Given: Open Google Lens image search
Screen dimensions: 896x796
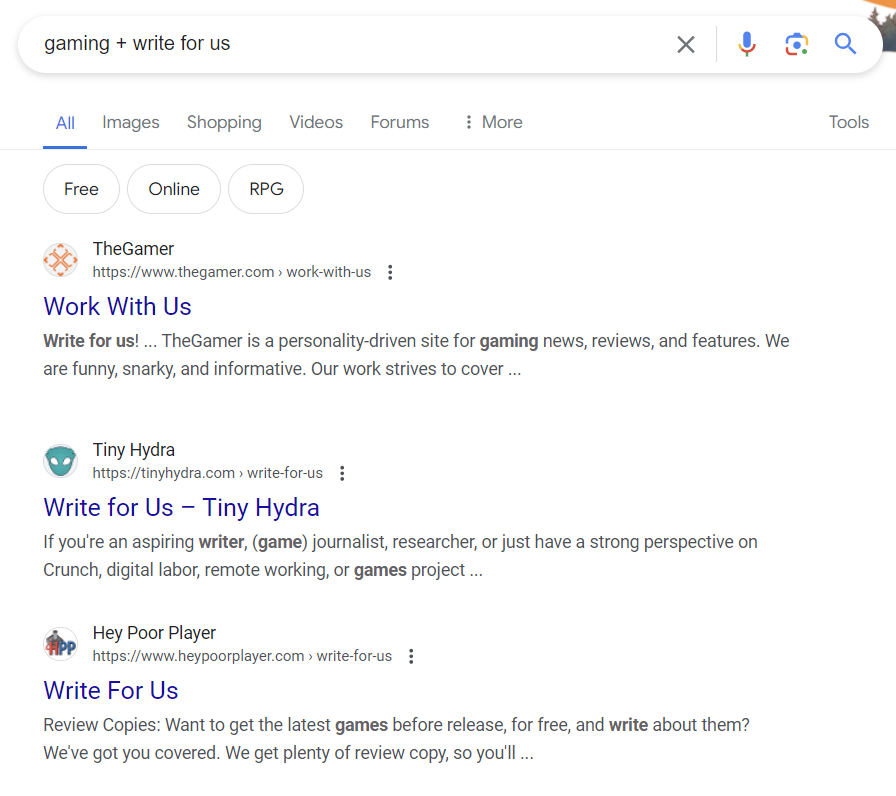Looking at the screenshot, I should (796, 44).
